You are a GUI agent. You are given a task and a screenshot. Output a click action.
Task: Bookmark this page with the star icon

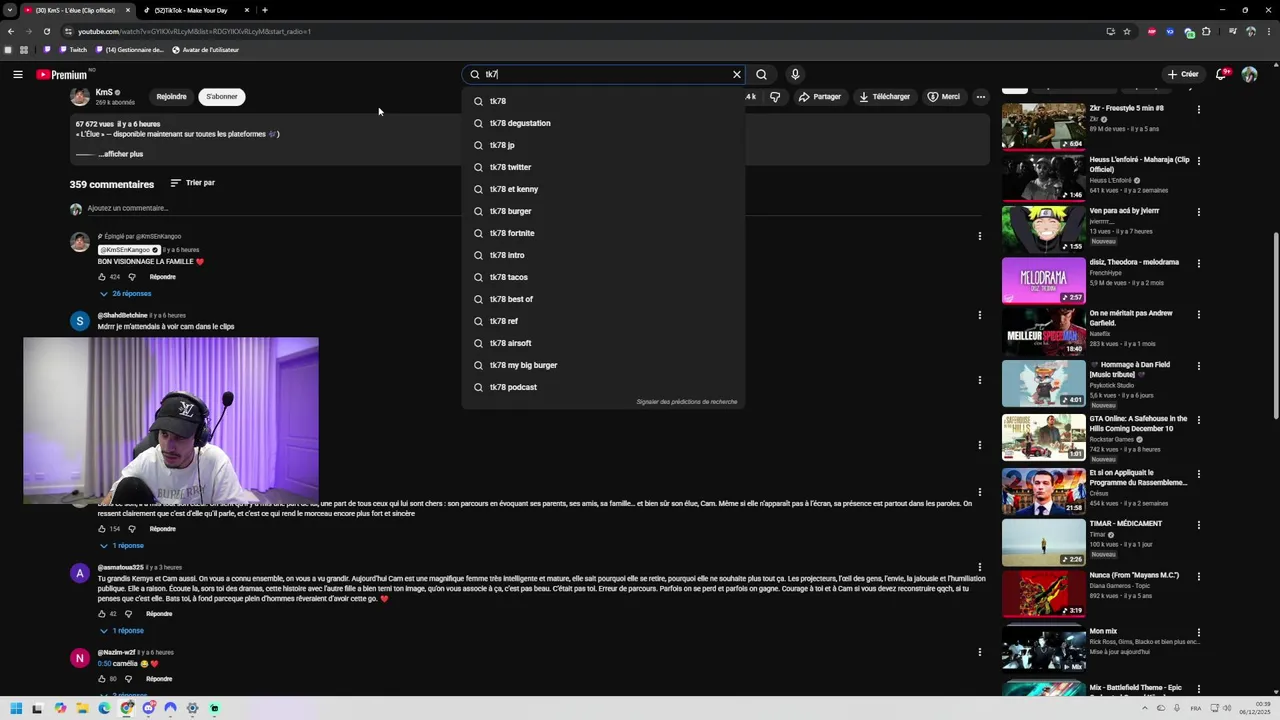coord(1127,31)
